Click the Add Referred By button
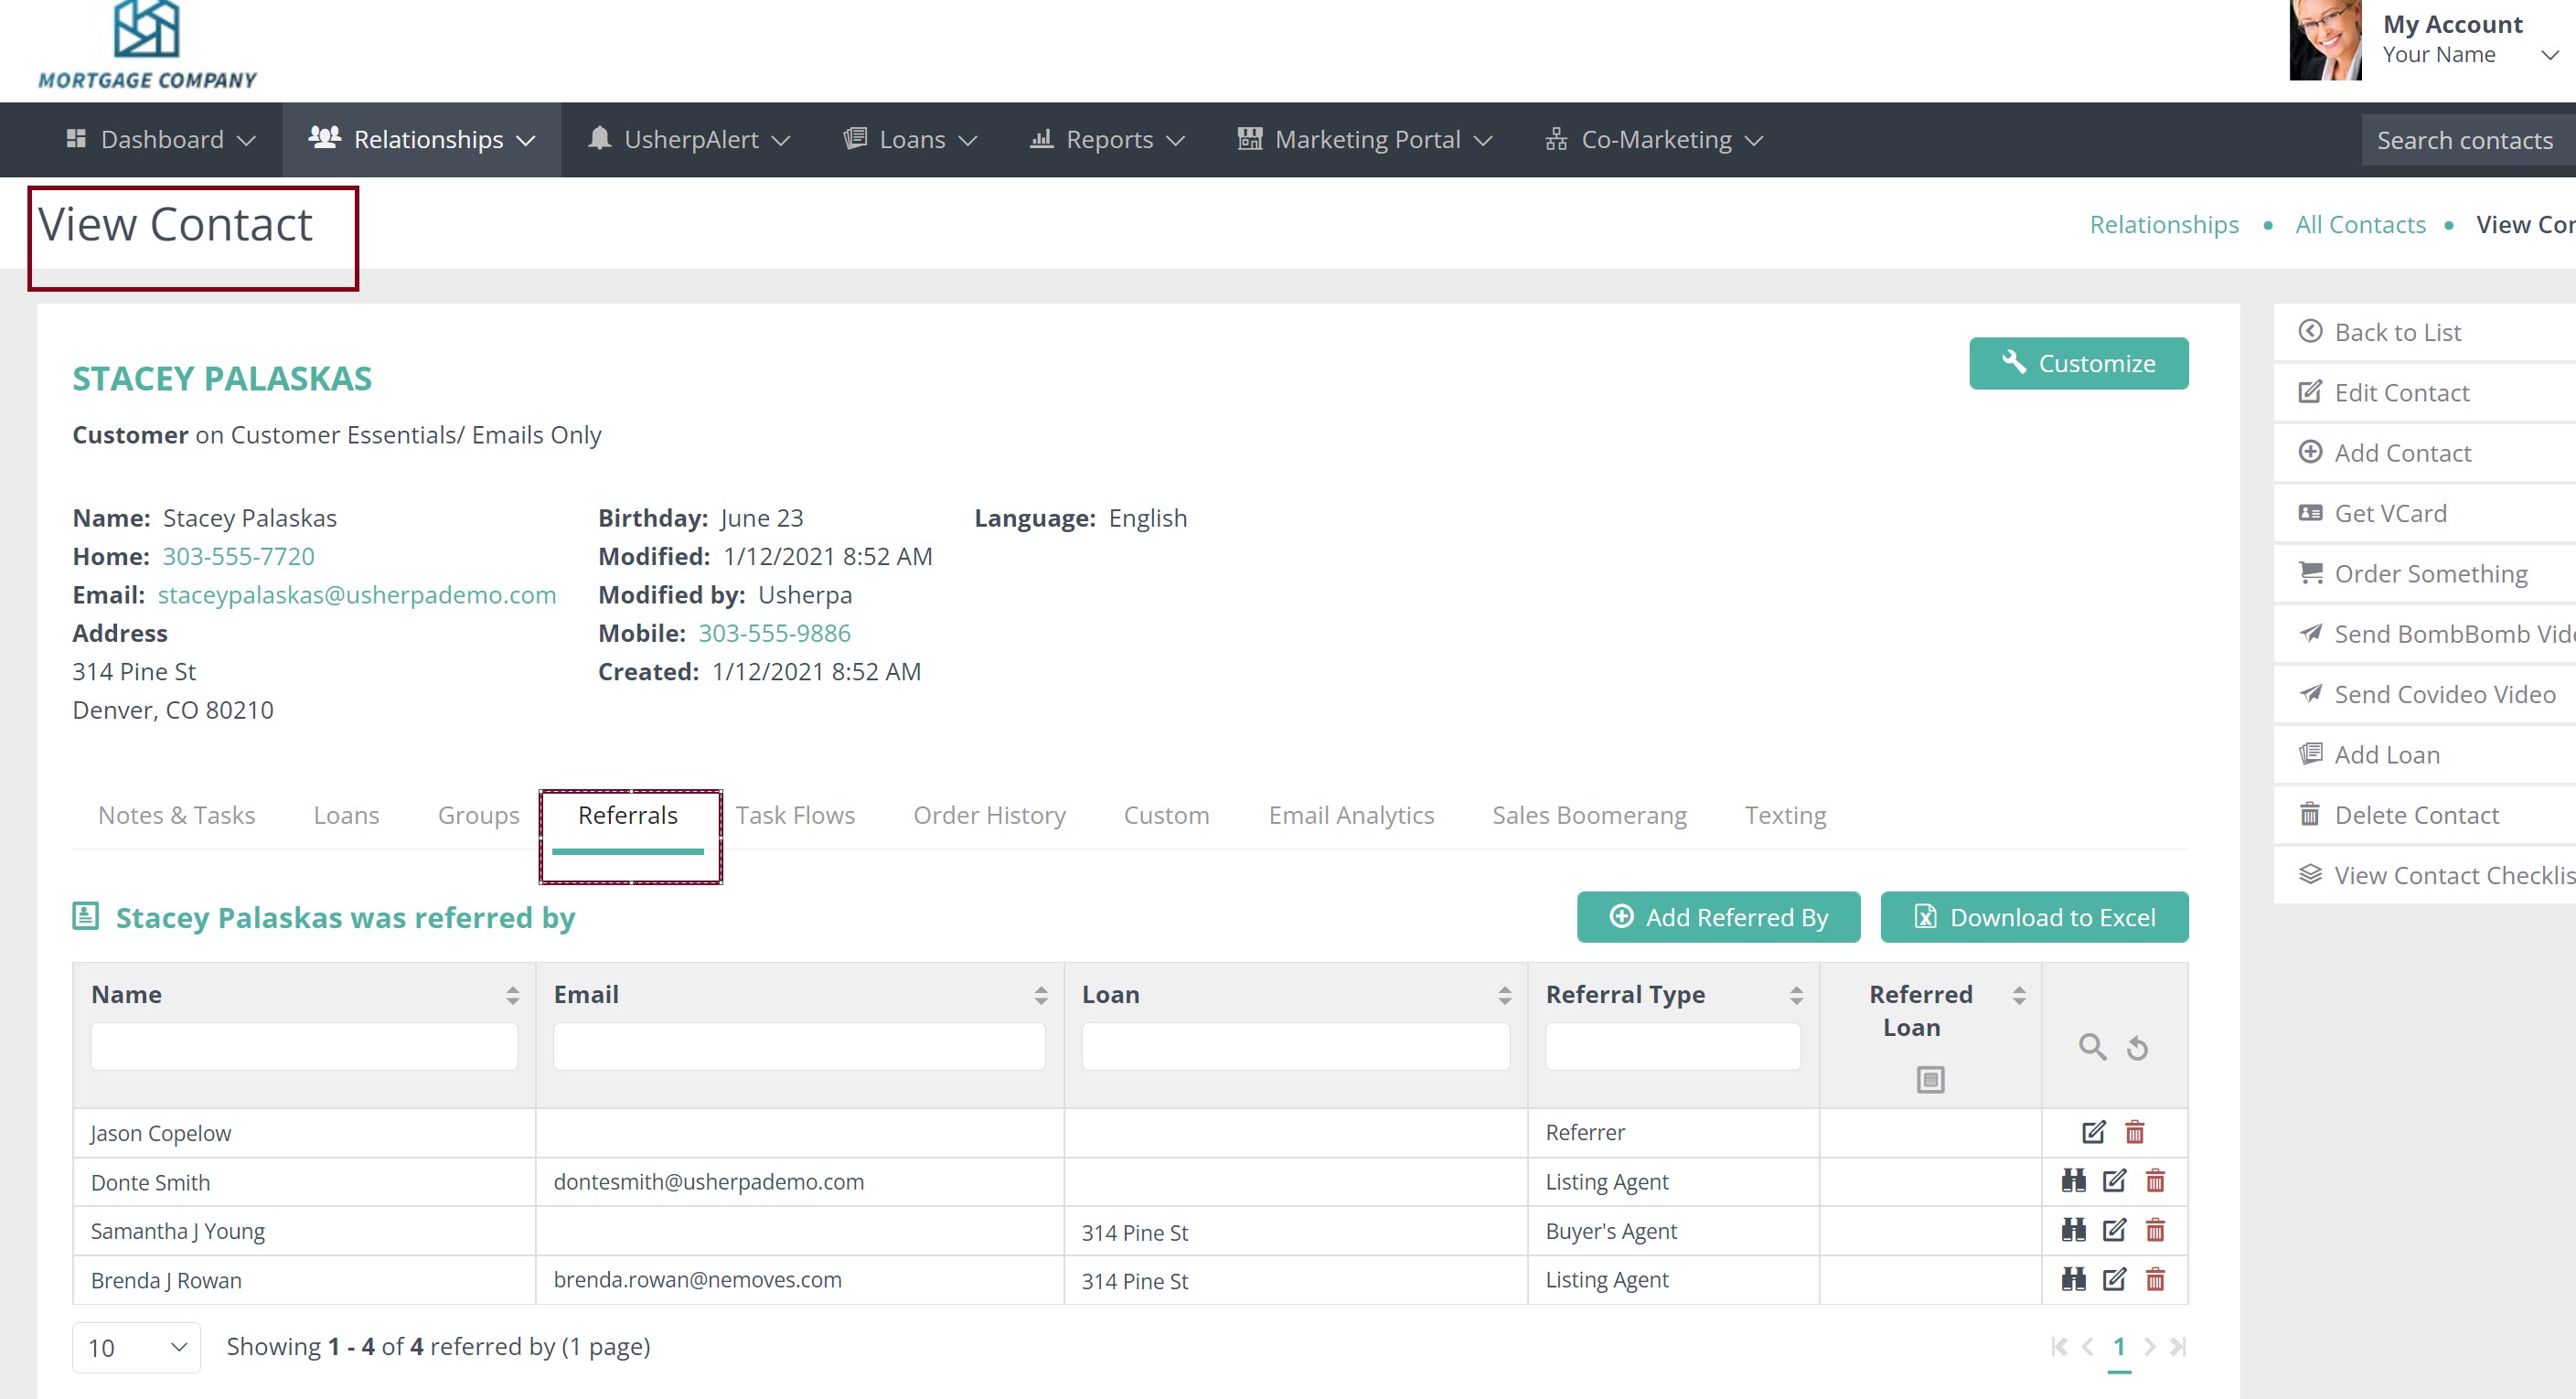Image resolution: width=2576 pixels, height=1399 pixels. point(1718,917)
